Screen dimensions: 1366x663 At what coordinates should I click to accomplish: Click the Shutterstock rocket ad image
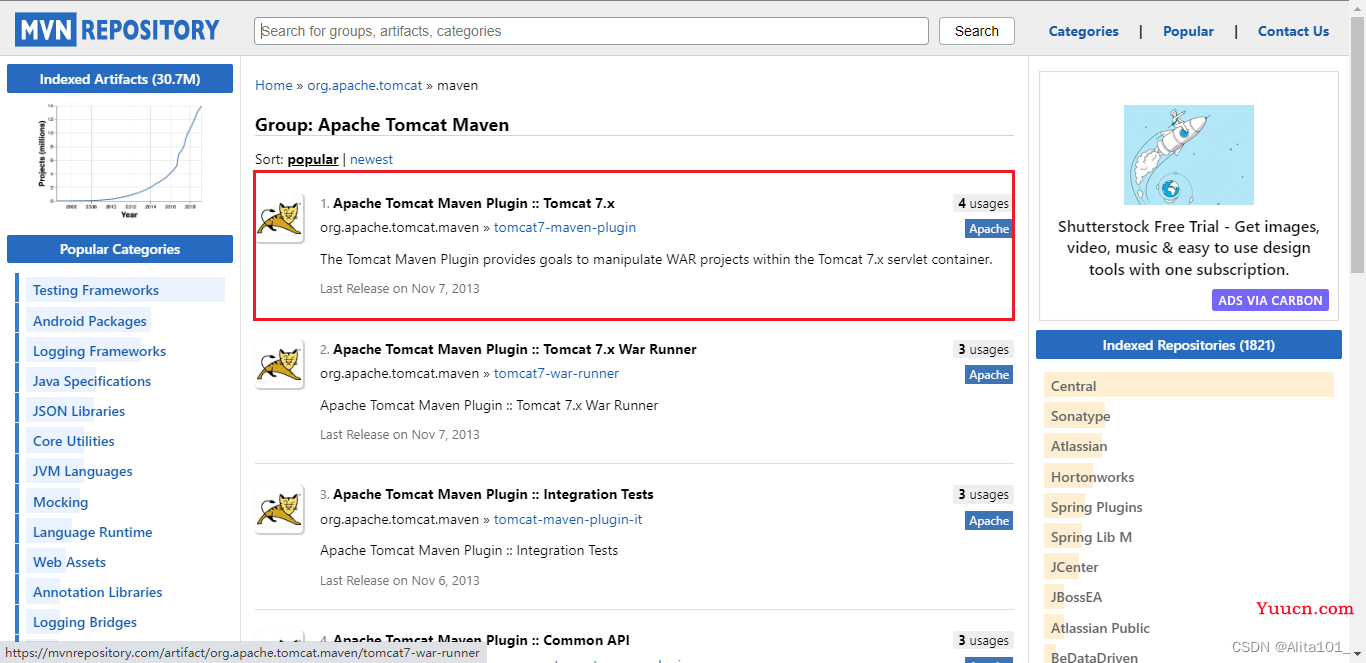pyautogui.click(x=1188, y=155)
